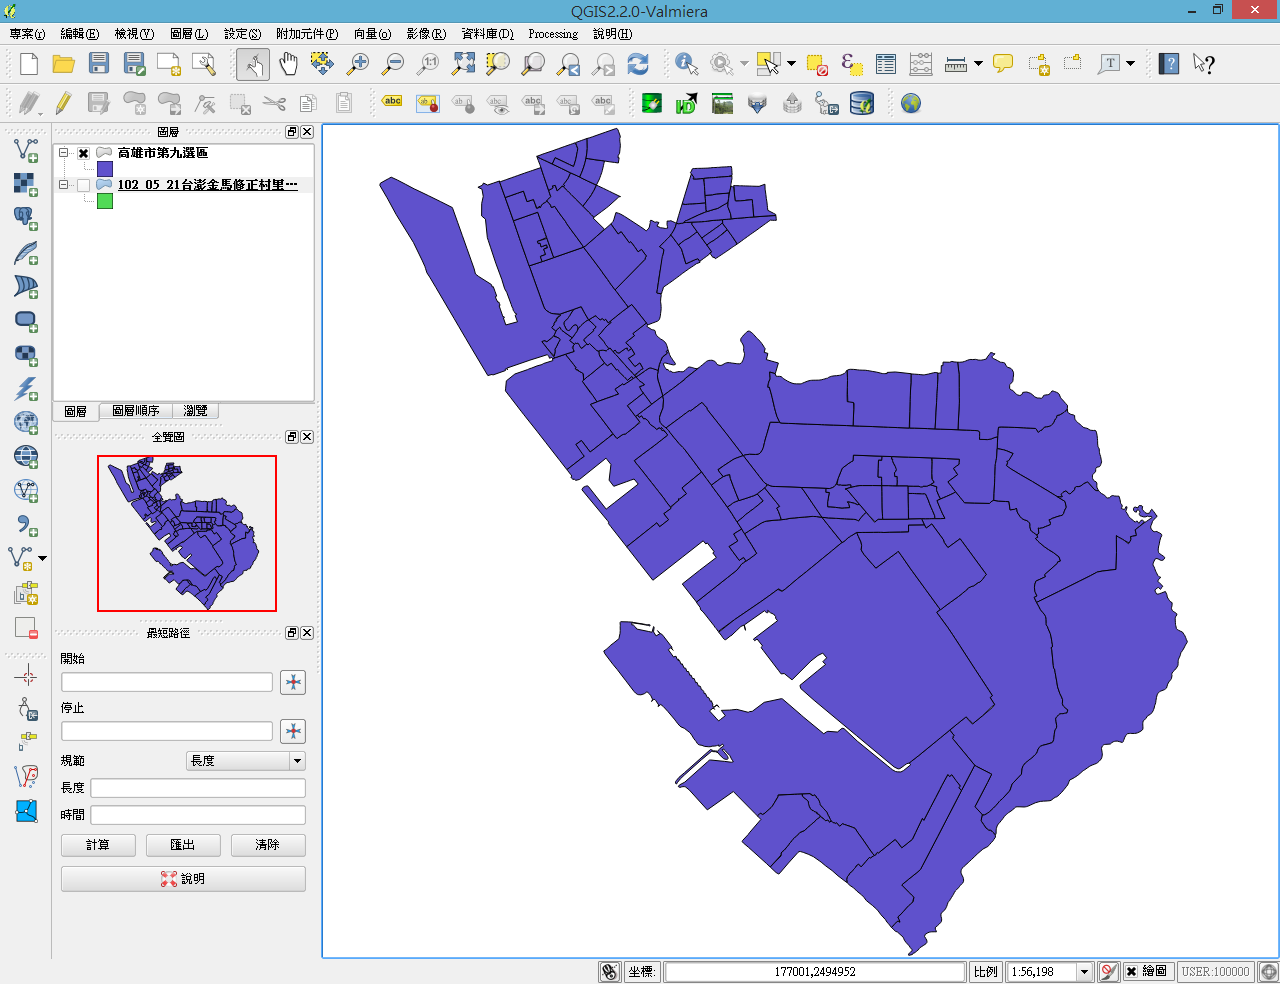Uncheck the 高雄市第九選區 layer visibility
The width and height of the screenshot is (1280, 984).
coord(84,154)
